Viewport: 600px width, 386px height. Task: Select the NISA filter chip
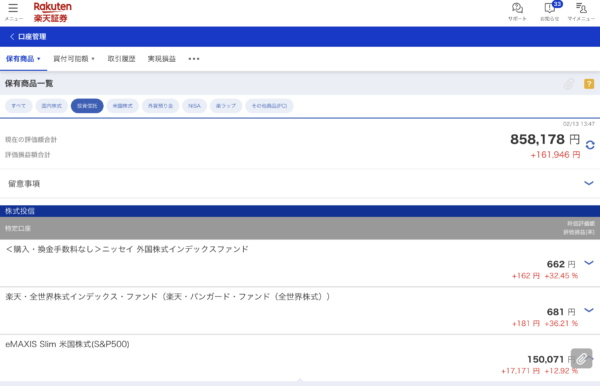coord(194,106)
